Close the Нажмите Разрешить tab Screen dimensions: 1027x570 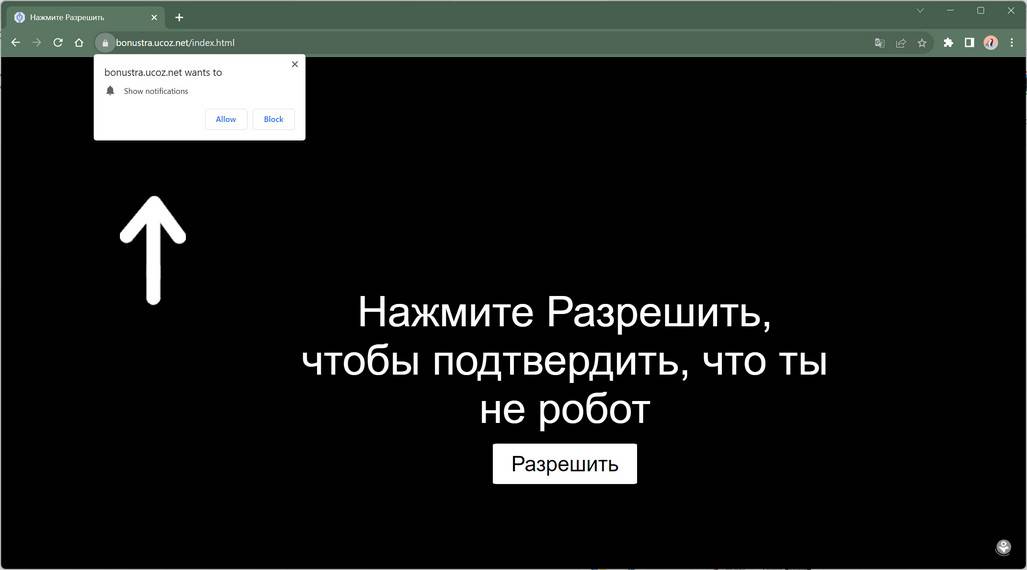[154, 18]
